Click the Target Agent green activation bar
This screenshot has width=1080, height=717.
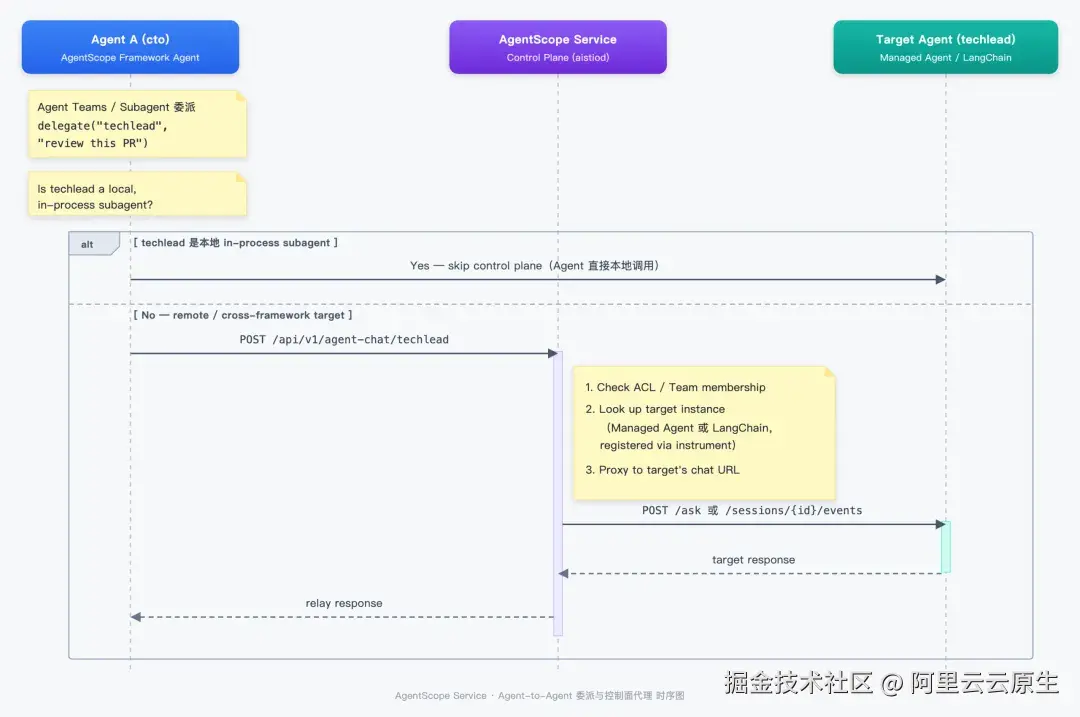(946, 547)
